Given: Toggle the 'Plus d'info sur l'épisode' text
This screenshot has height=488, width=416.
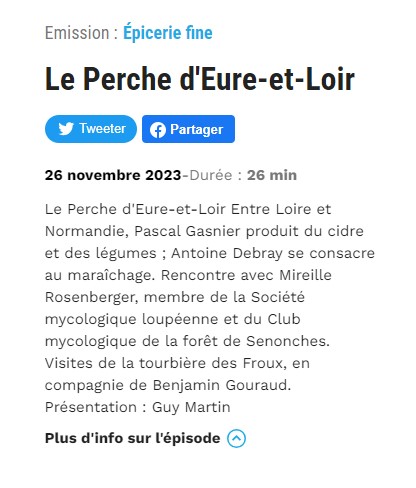Looking at the screenshot, I should (x=132, y=438).
